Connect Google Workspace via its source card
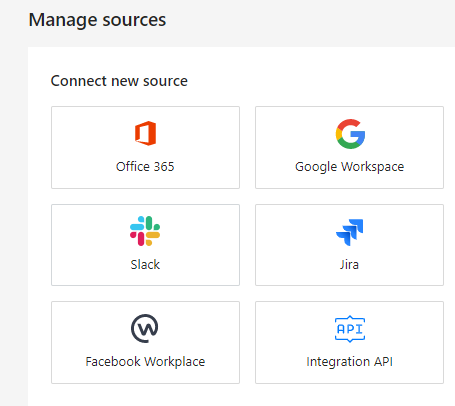 [349, 147]
